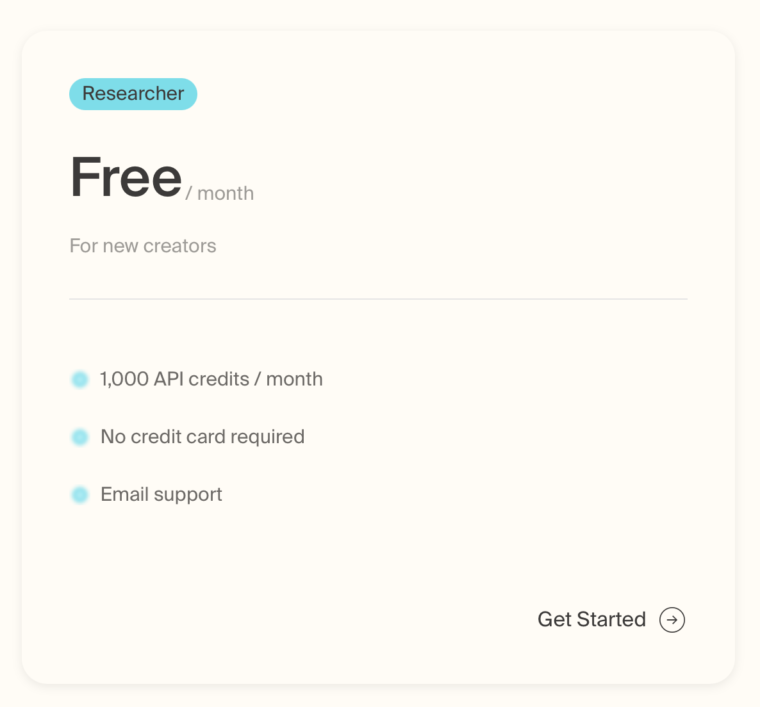Click the word "required" in the second feature
The height and width of the screenshot is (707, 760).
point(268,437)
